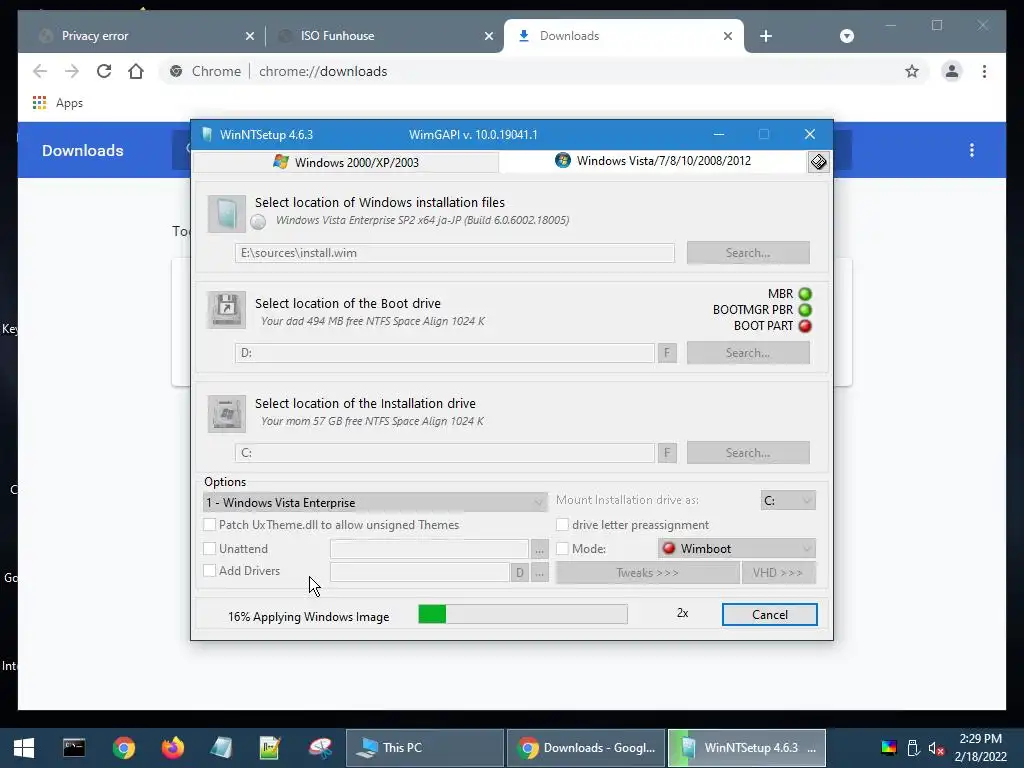
Task: Click the Boot drive floppy icon
Action: pyautogui.click(x=227, y=310)
